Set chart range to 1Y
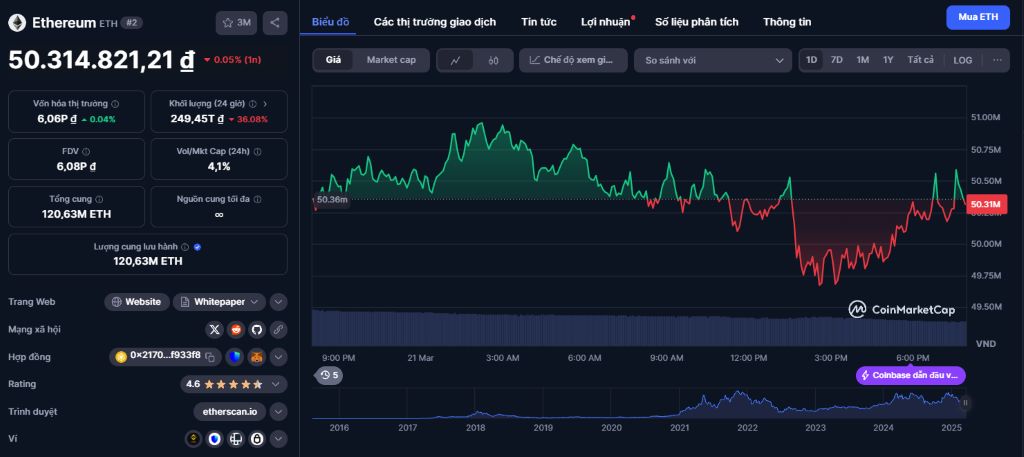The height and width of the screenshot is (457, 1024). [x=888, y=60]
